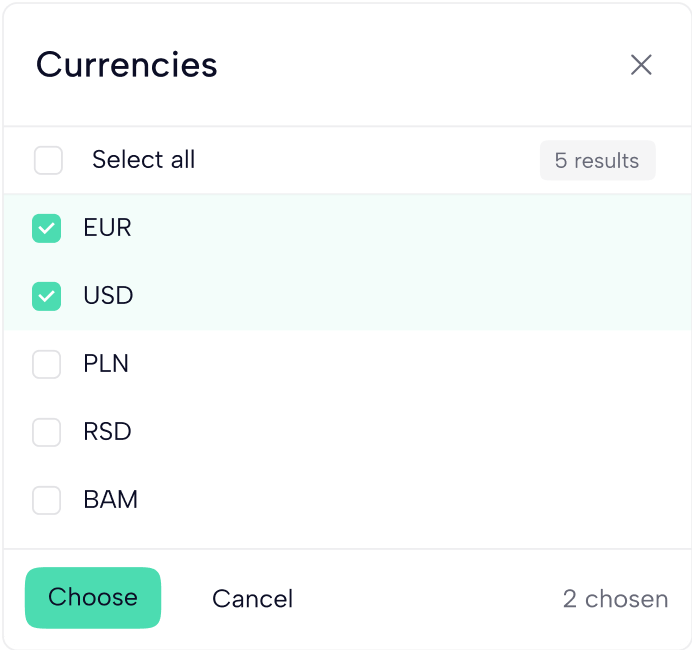
Task: Click the 2 chosen counter text
Action: 615,599
